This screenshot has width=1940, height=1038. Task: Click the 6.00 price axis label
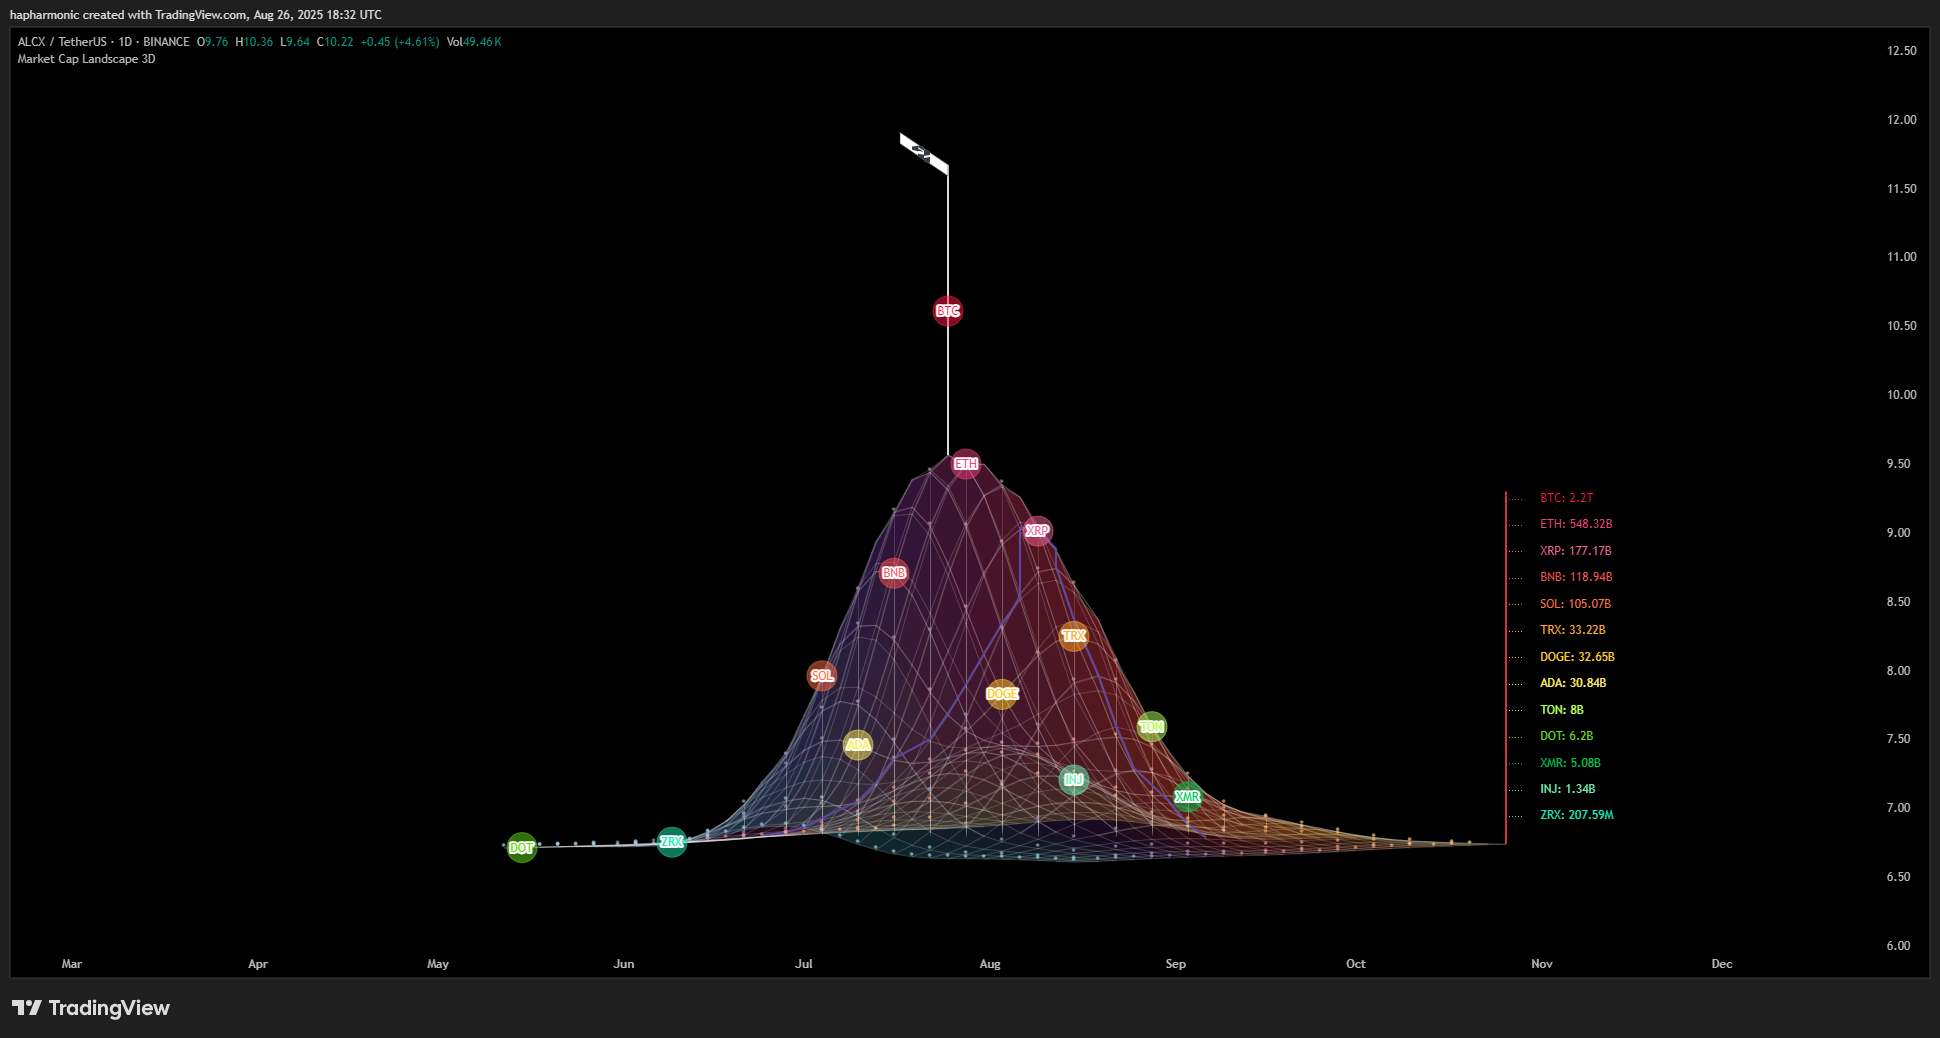click(1899, 946)
